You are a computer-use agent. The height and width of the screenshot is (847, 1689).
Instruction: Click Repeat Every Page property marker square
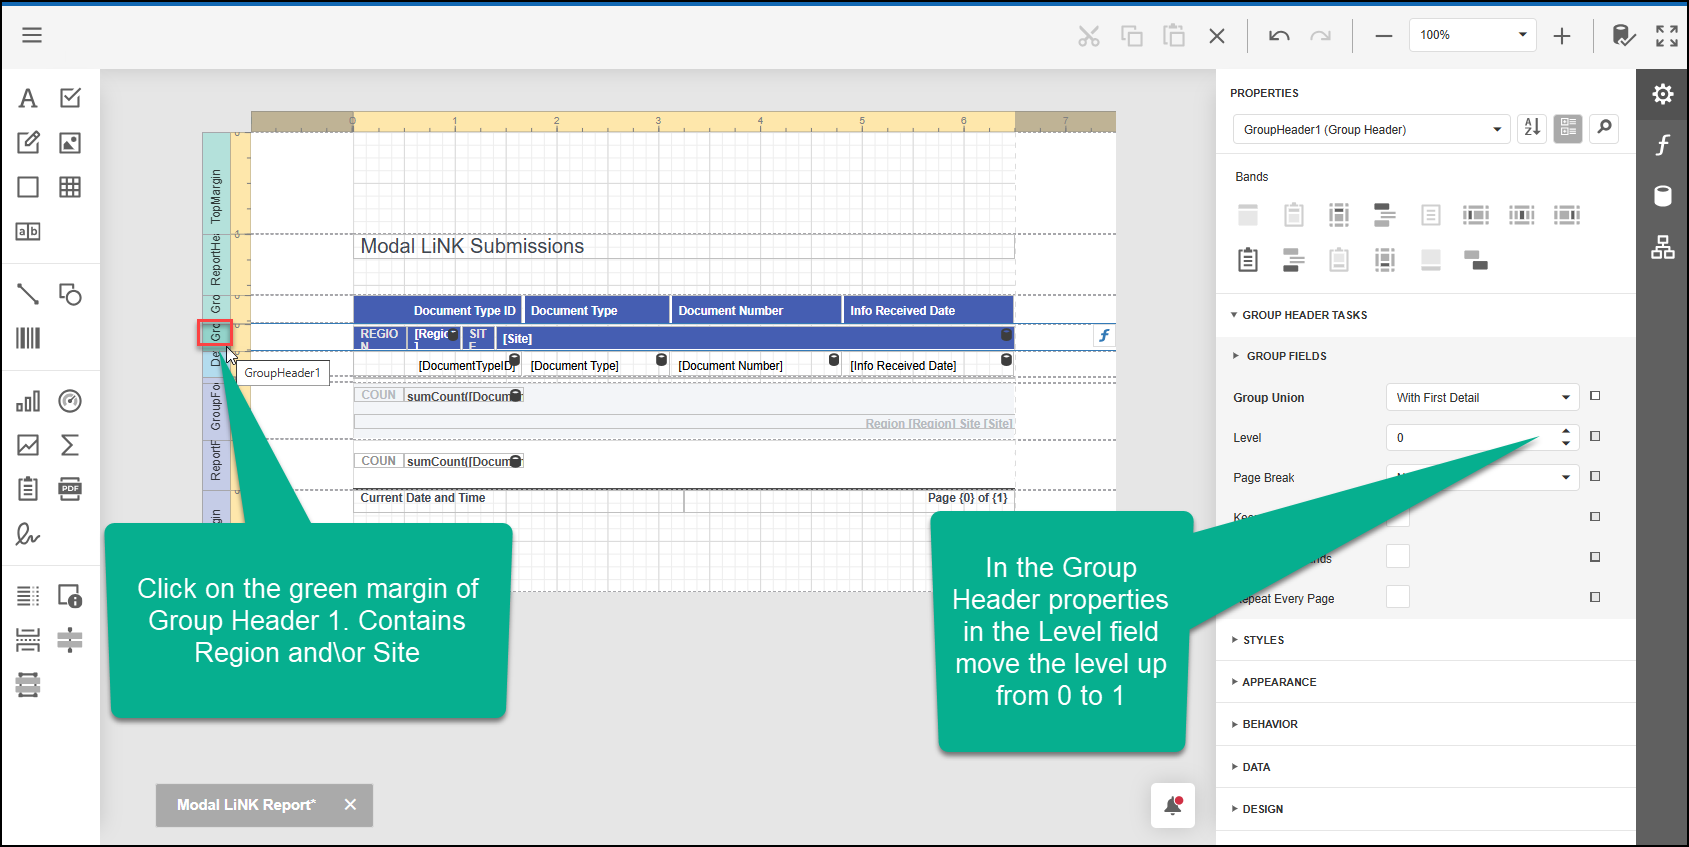(1595, 597)
